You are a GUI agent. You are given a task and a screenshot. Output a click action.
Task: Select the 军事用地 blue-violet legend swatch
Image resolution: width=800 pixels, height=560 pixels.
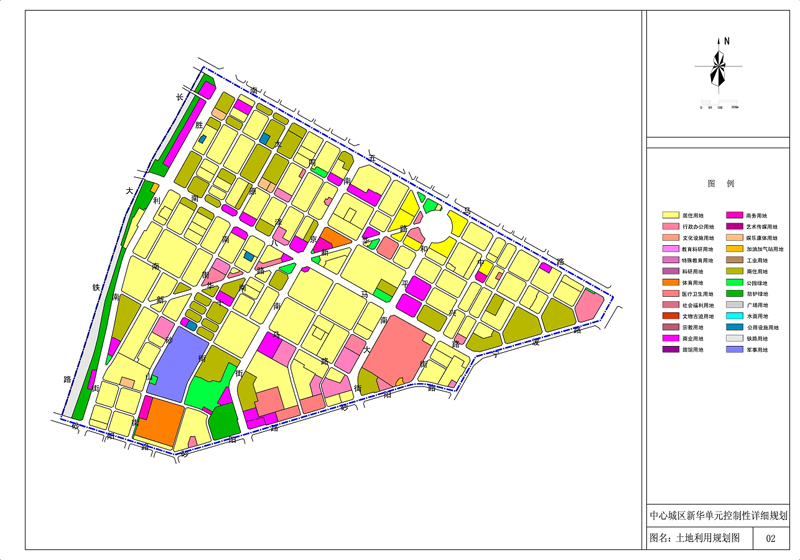coord(733,350)
